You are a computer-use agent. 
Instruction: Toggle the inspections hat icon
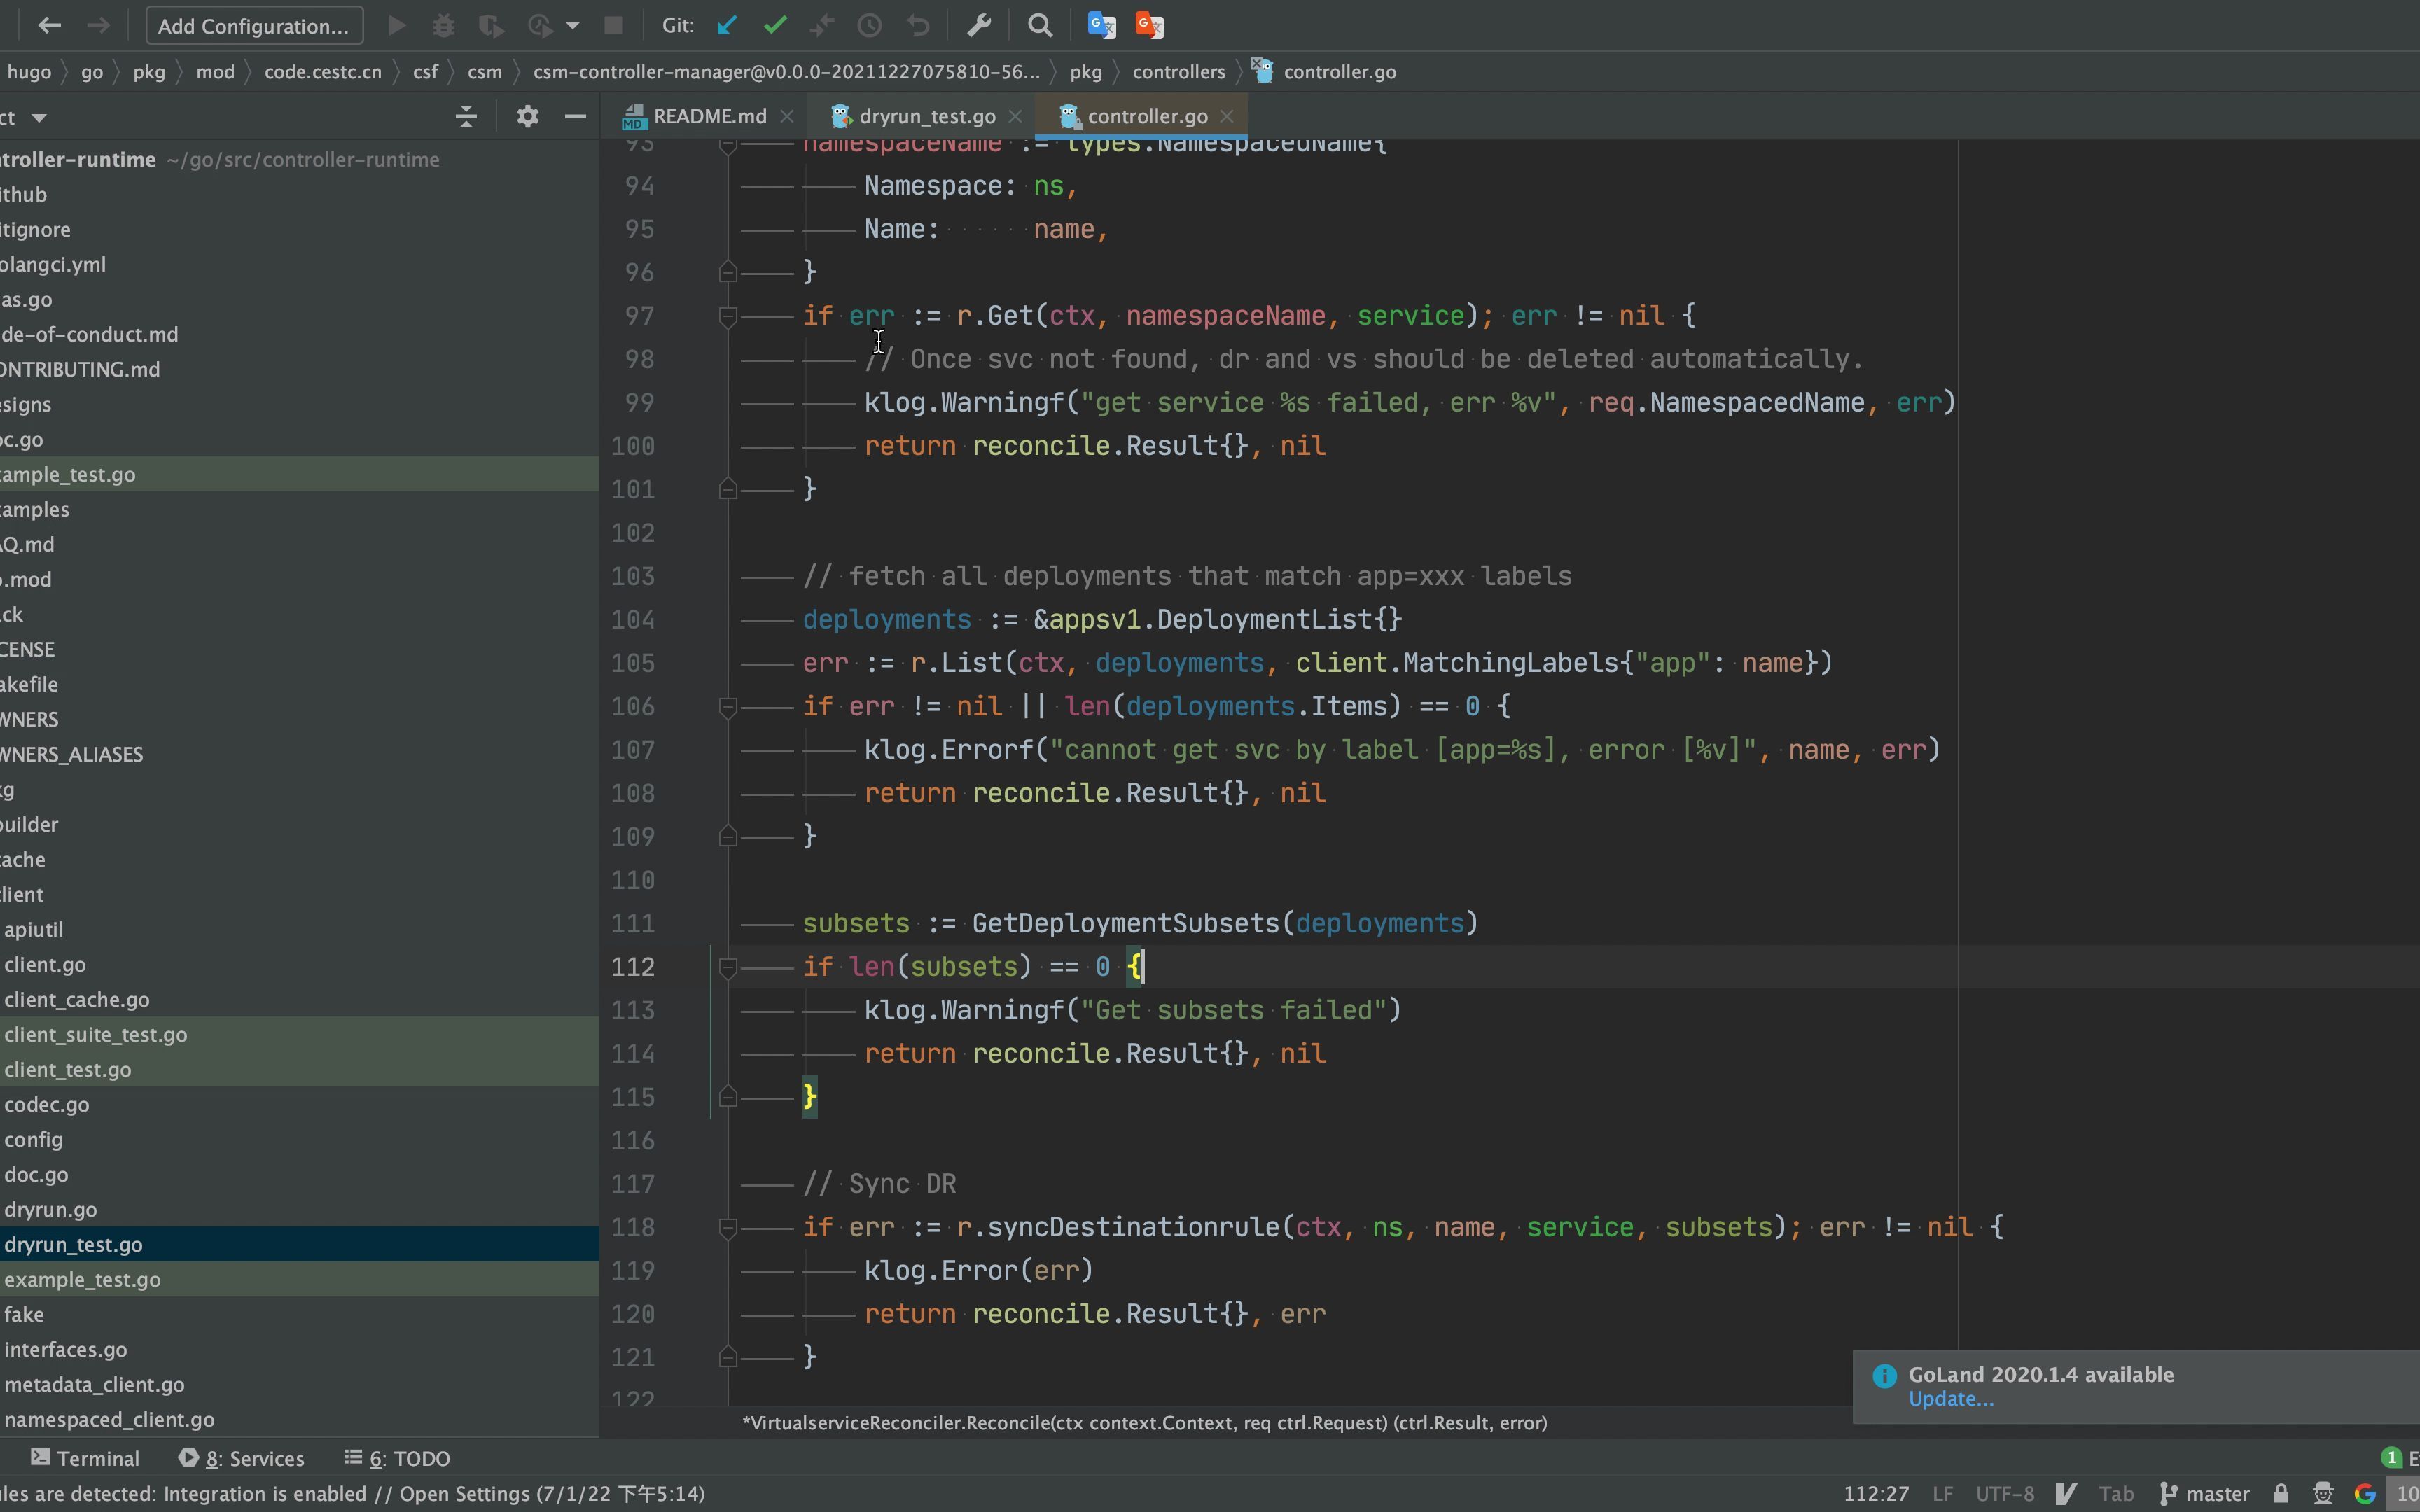(x=2323, y=1493)
